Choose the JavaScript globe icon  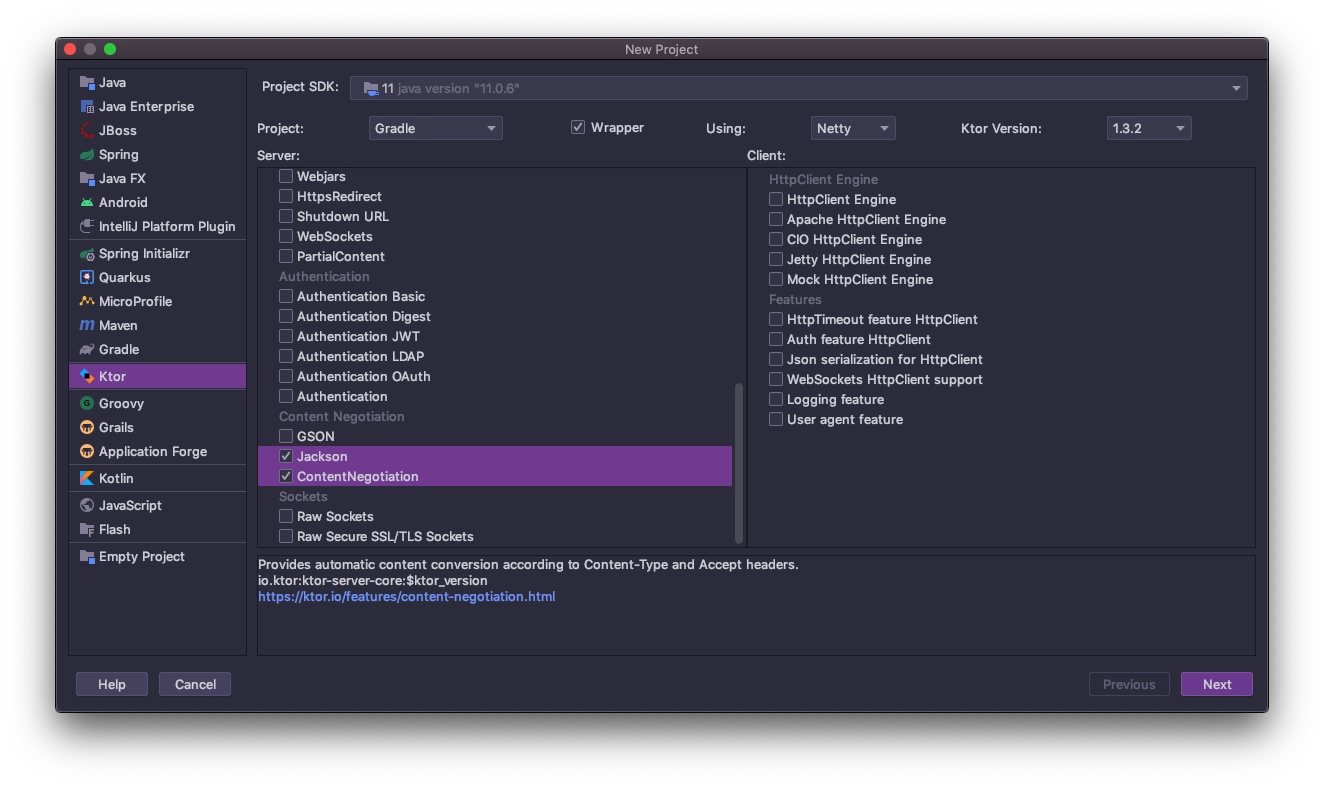coord(87,506)
